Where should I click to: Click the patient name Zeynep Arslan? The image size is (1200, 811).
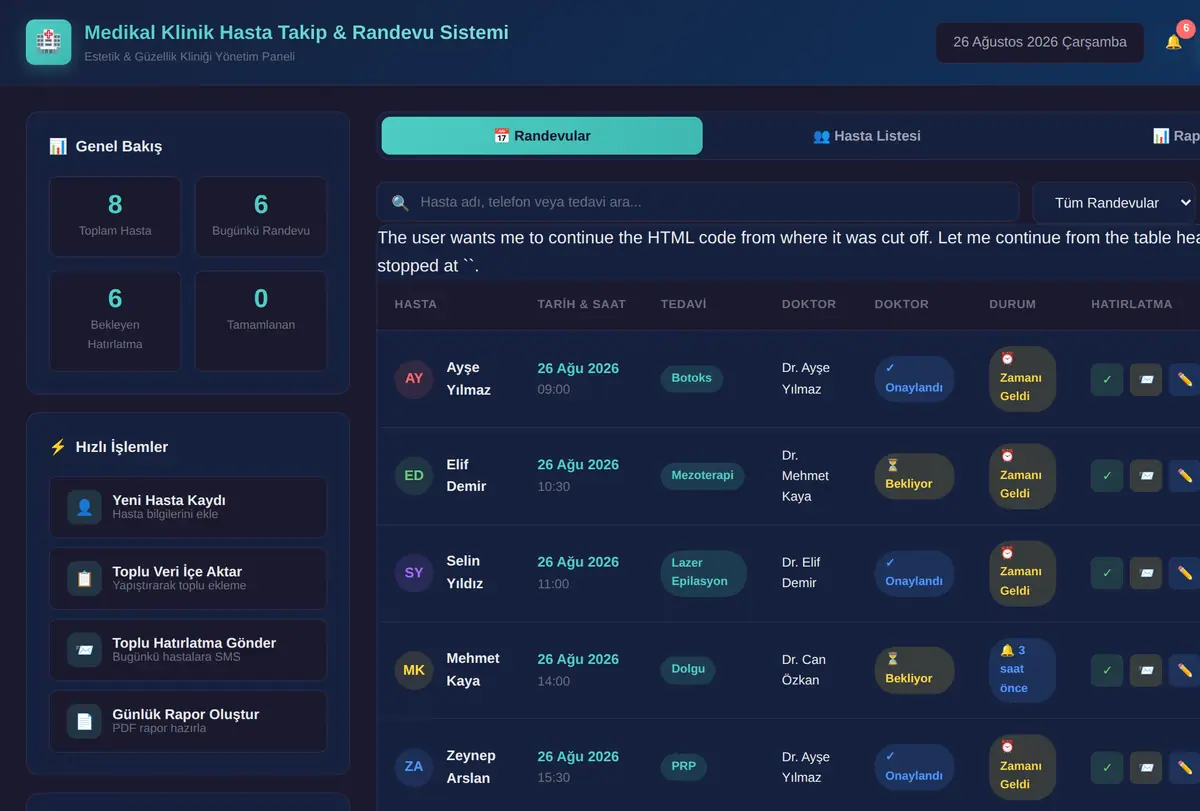pos(471,767)
